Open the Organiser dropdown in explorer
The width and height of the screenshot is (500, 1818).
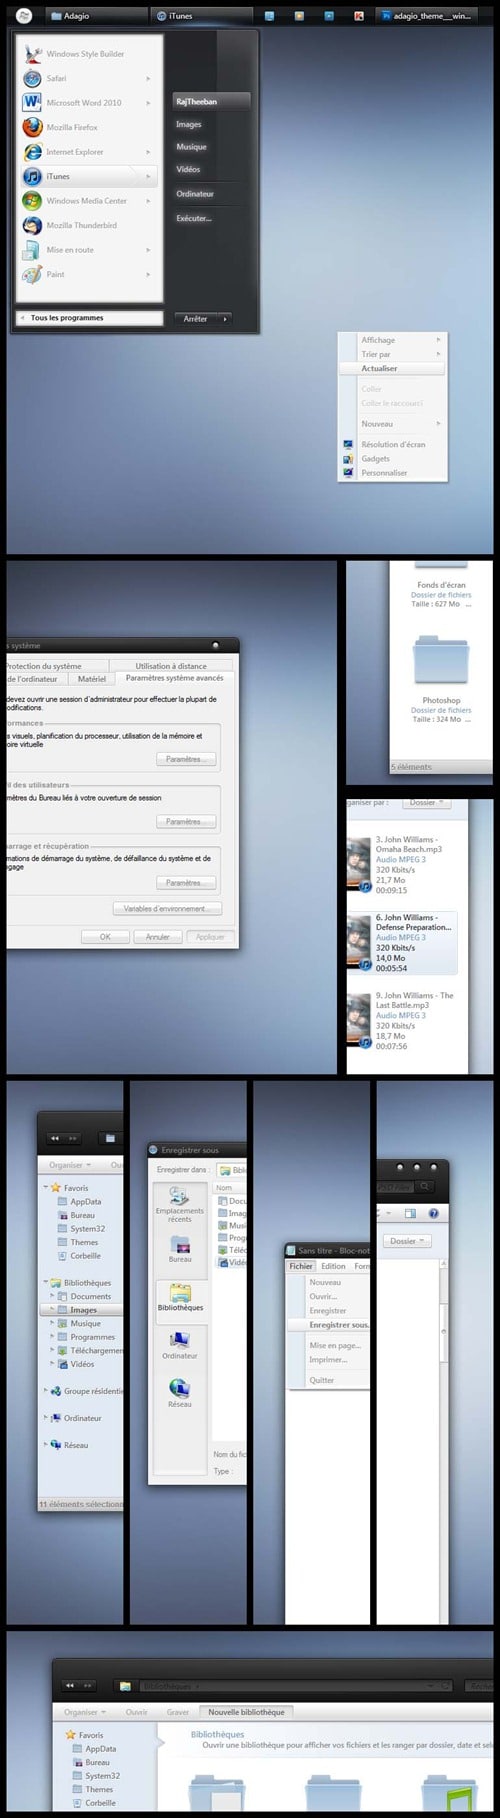point(70,1165)
